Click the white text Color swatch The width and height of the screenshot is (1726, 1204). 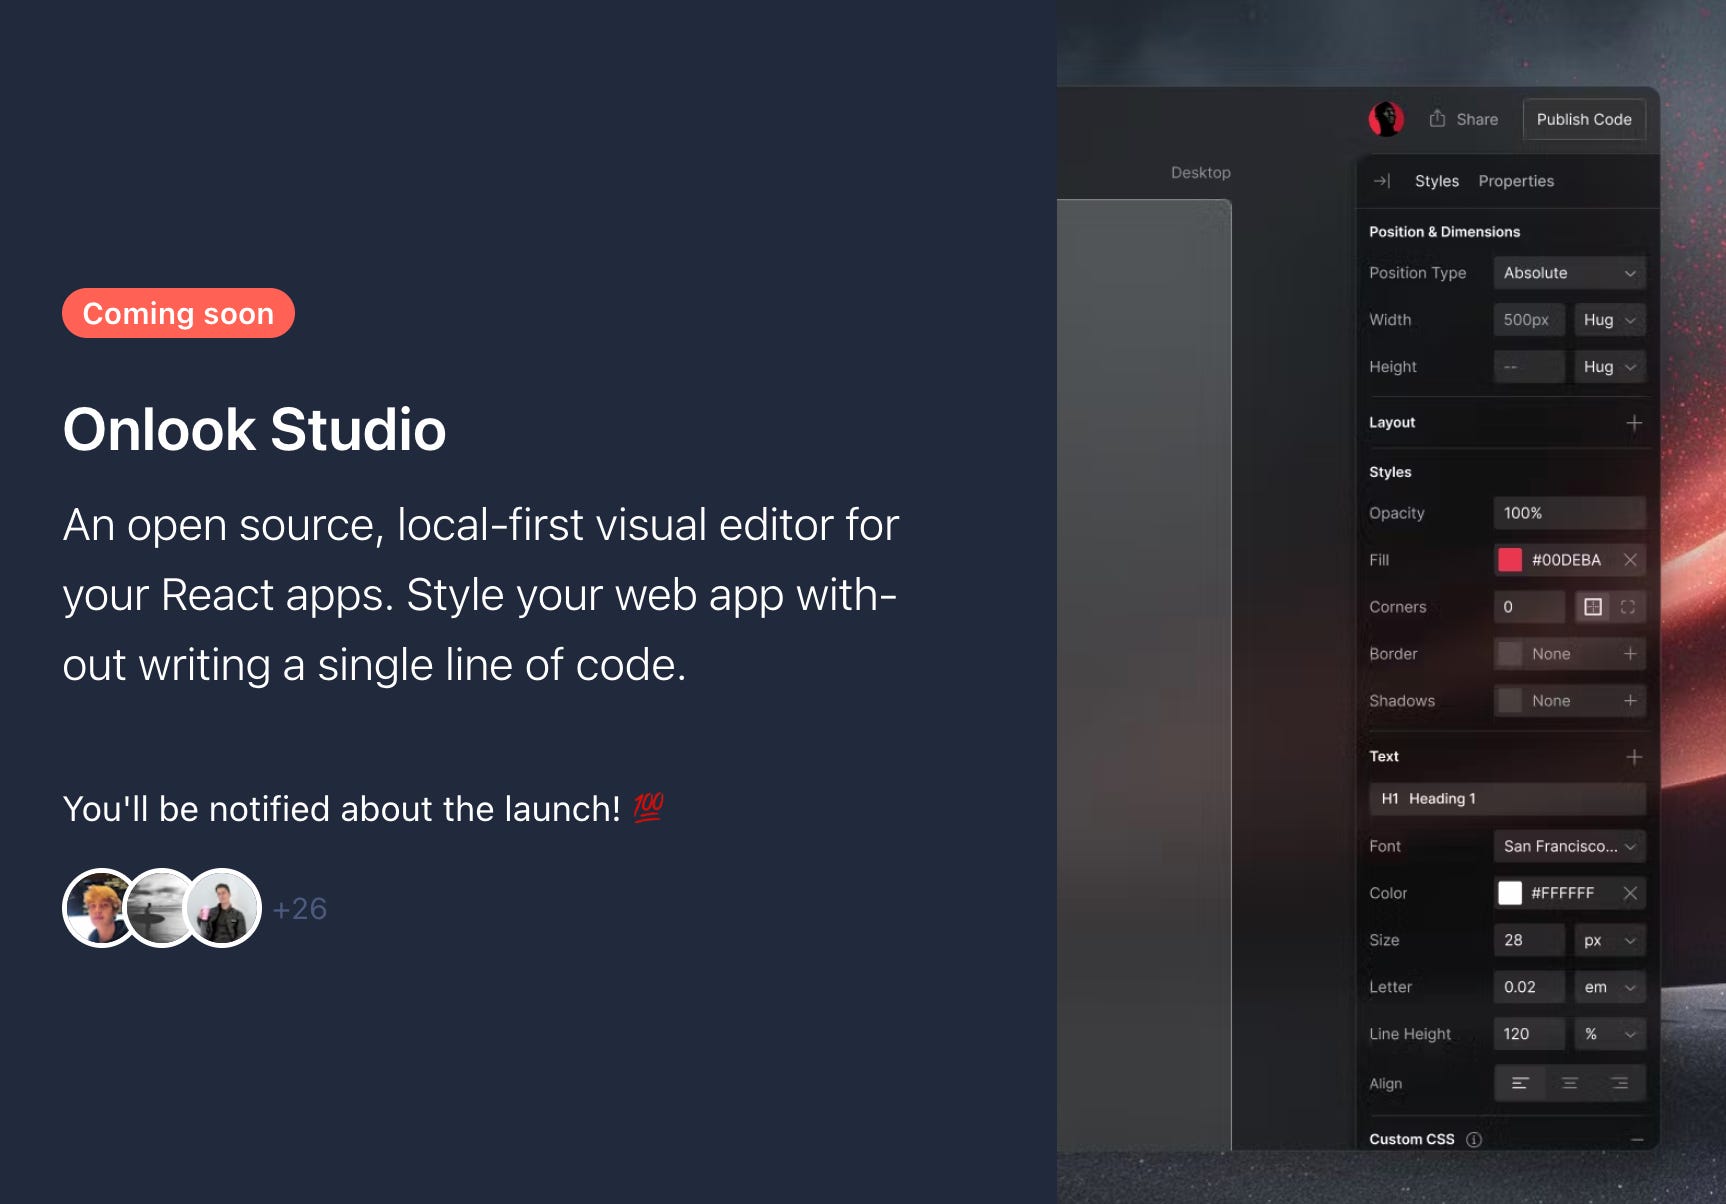pyautogui.click(x=1510, y=893)
